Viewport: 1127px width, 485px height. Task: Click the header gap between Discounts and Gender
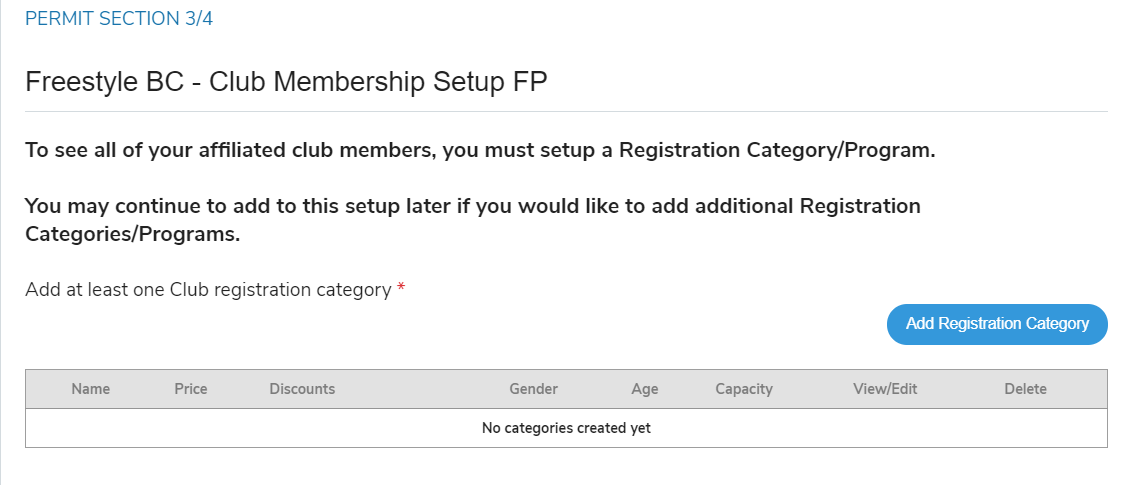pos(420,389)
